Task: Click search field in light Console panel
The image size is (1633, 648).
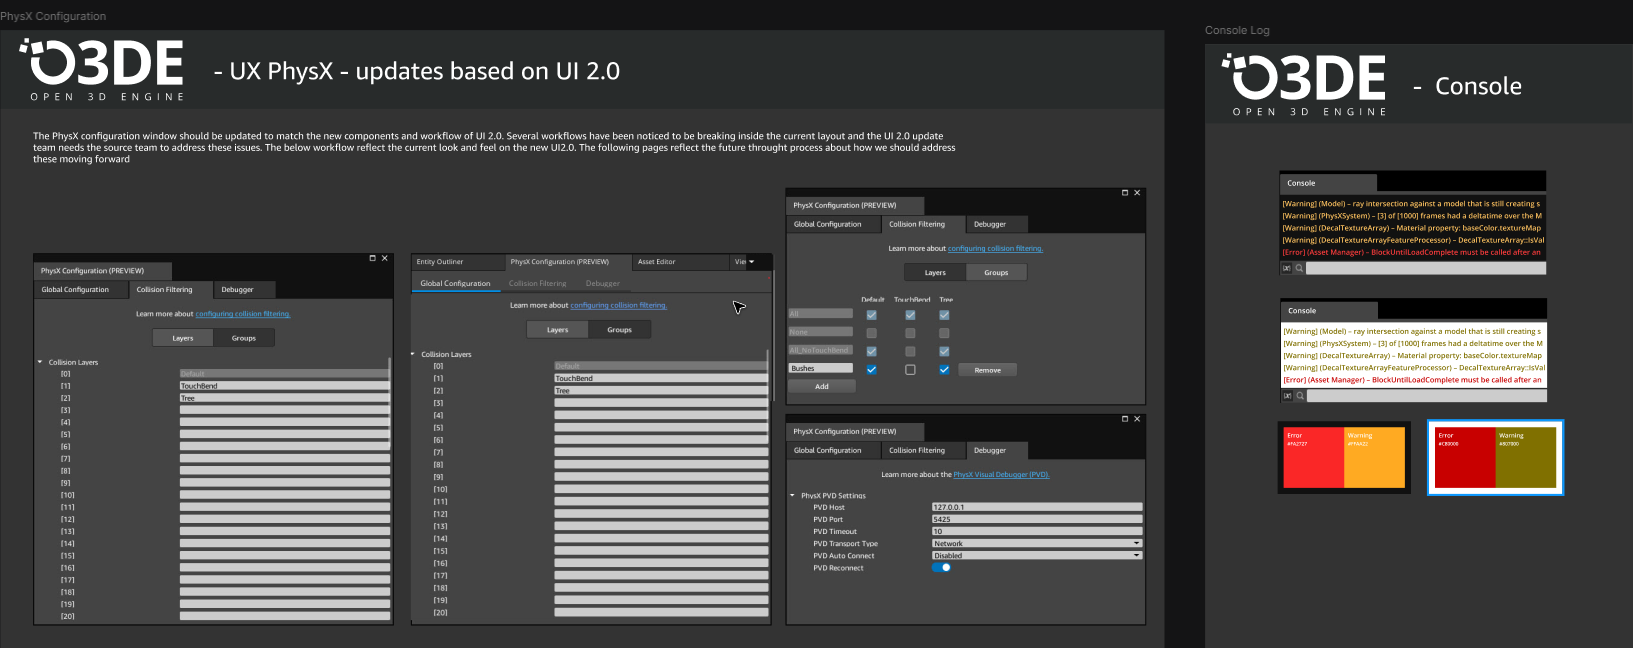Action: coord(1427,396)
